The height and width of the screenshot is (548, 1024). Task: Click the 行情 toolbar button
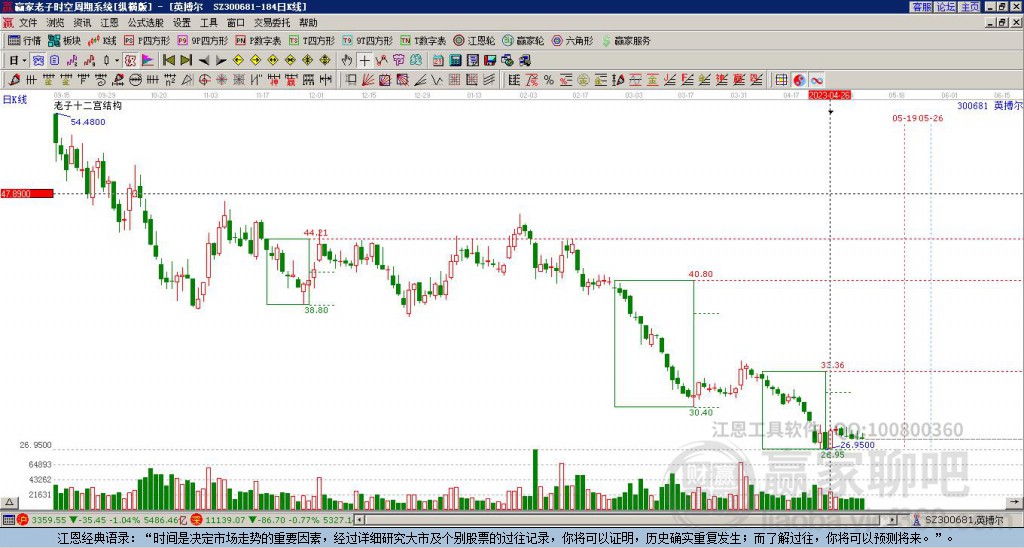click(x=24, y=40)
